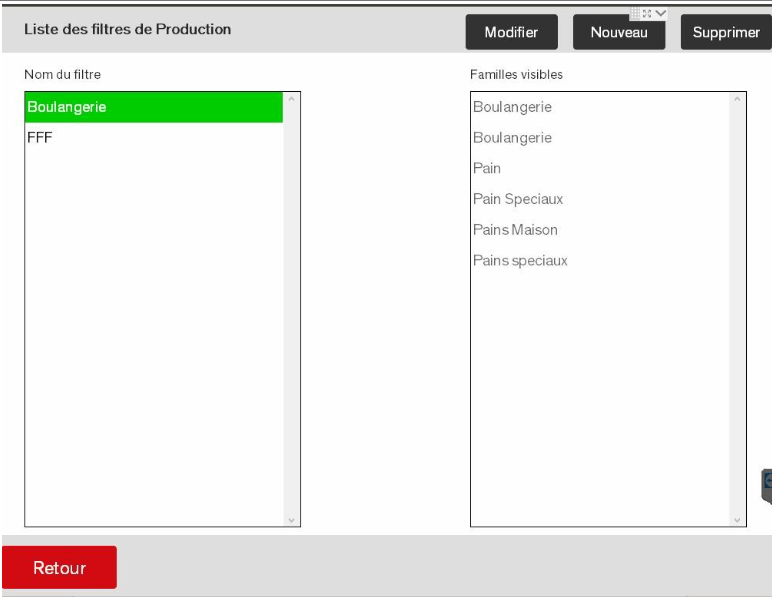Open the chevron dropdown in floating toolbar

(661, 13)
